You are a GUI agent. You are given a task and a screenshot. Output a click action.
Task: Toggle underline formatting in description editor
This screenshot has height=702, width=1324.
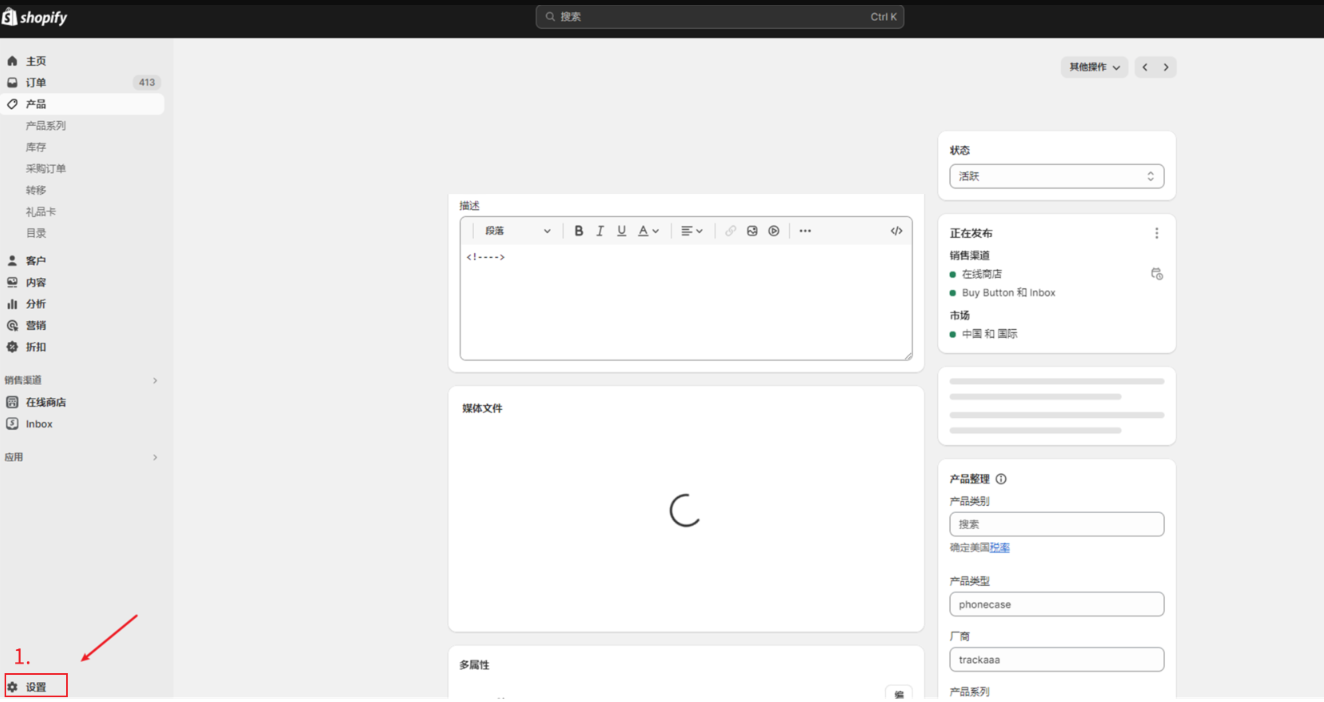(x=621, y=231)
